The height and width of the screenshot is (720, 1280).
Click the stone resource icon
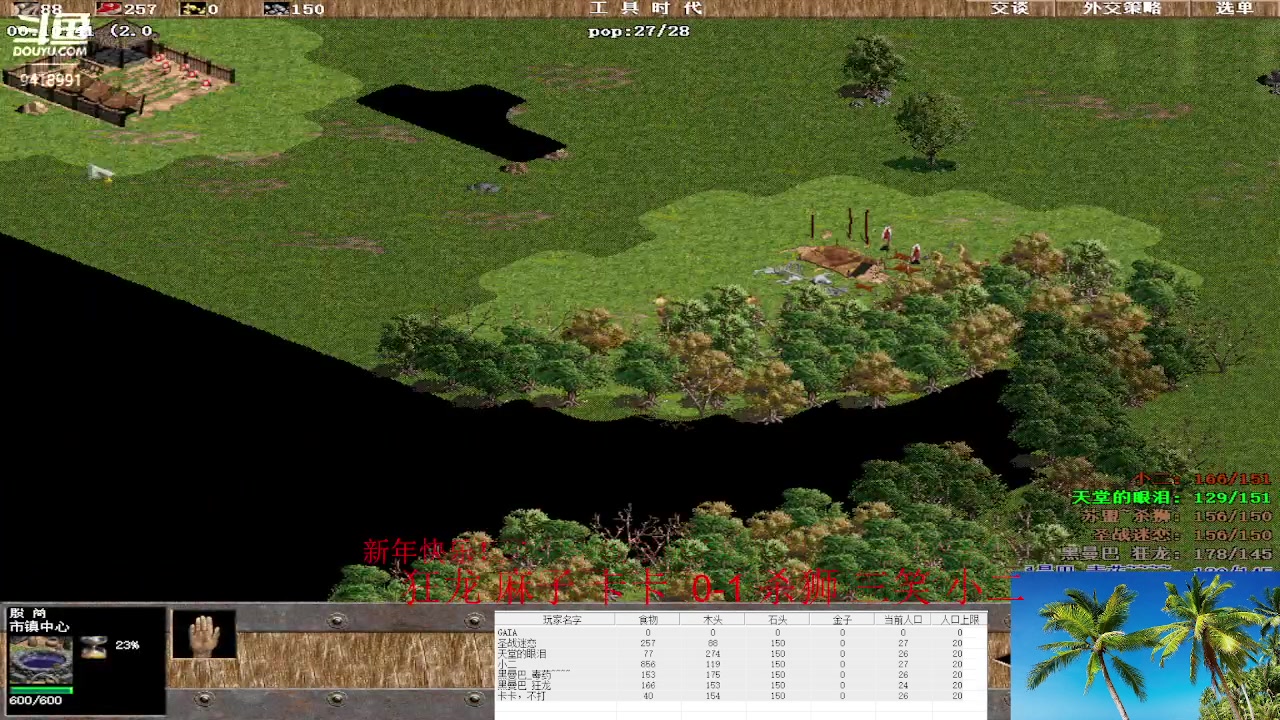275,8
